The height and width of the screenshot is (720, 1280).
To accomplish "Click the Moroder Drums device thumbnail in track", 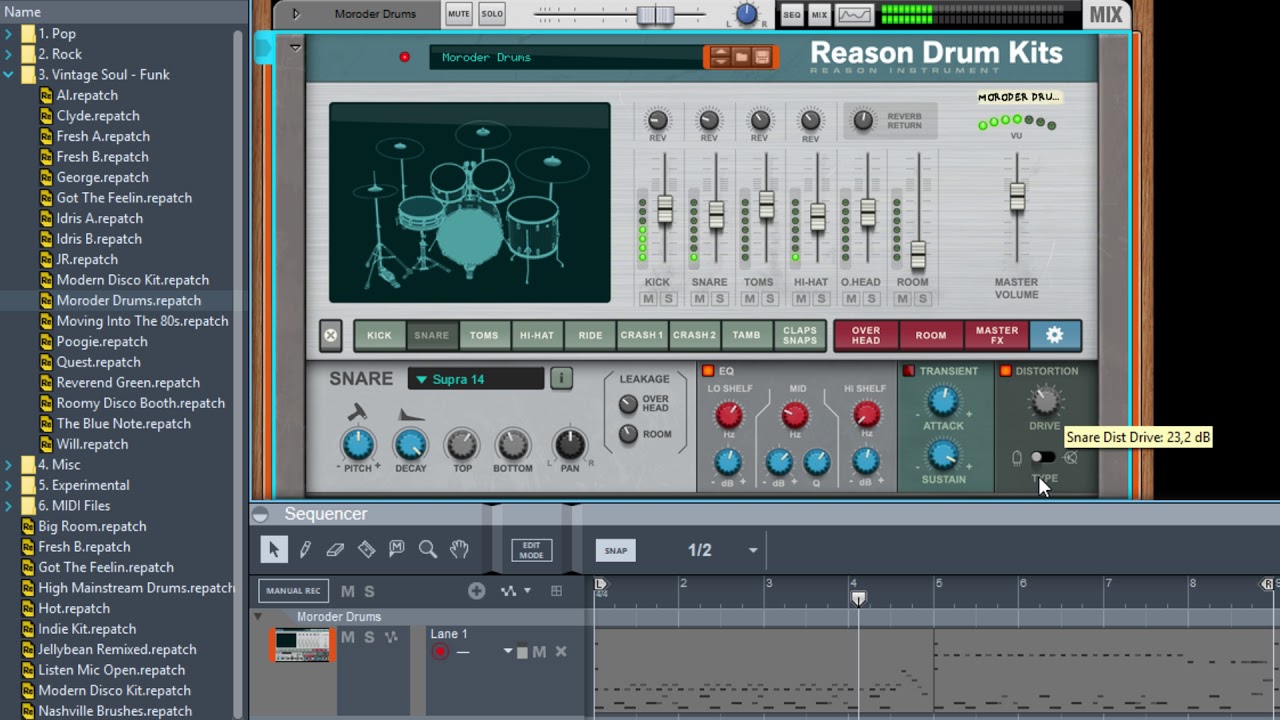I will (302, 645).
